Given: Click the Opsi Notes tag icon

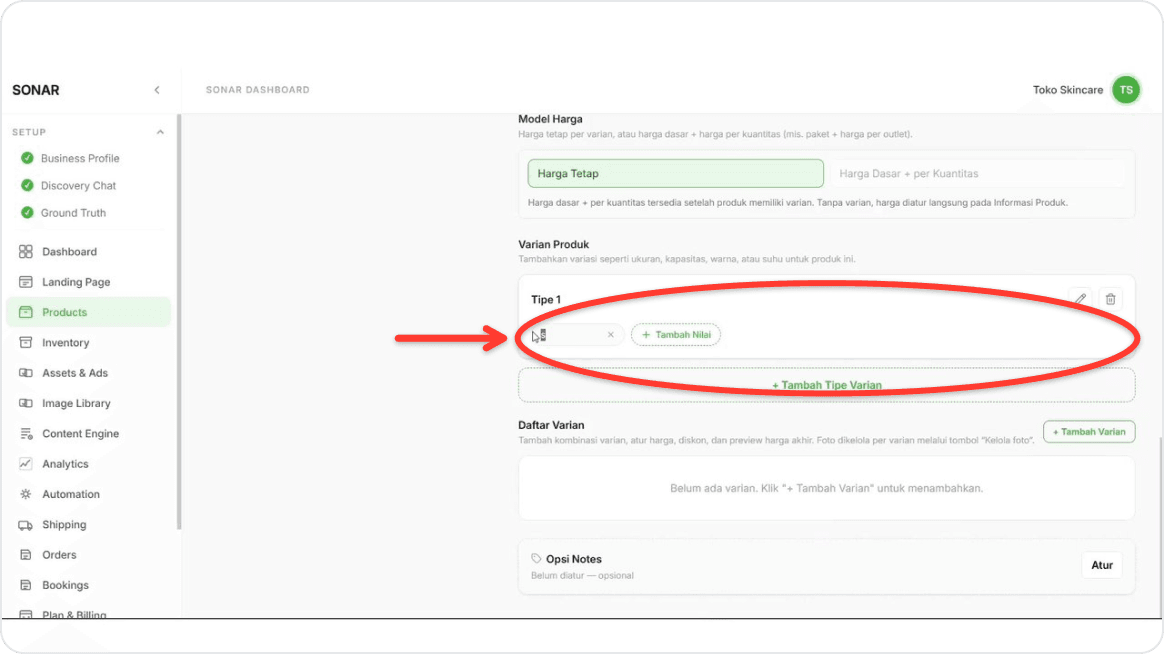Looking at the screenshot, I should click(x=536, y=559).
